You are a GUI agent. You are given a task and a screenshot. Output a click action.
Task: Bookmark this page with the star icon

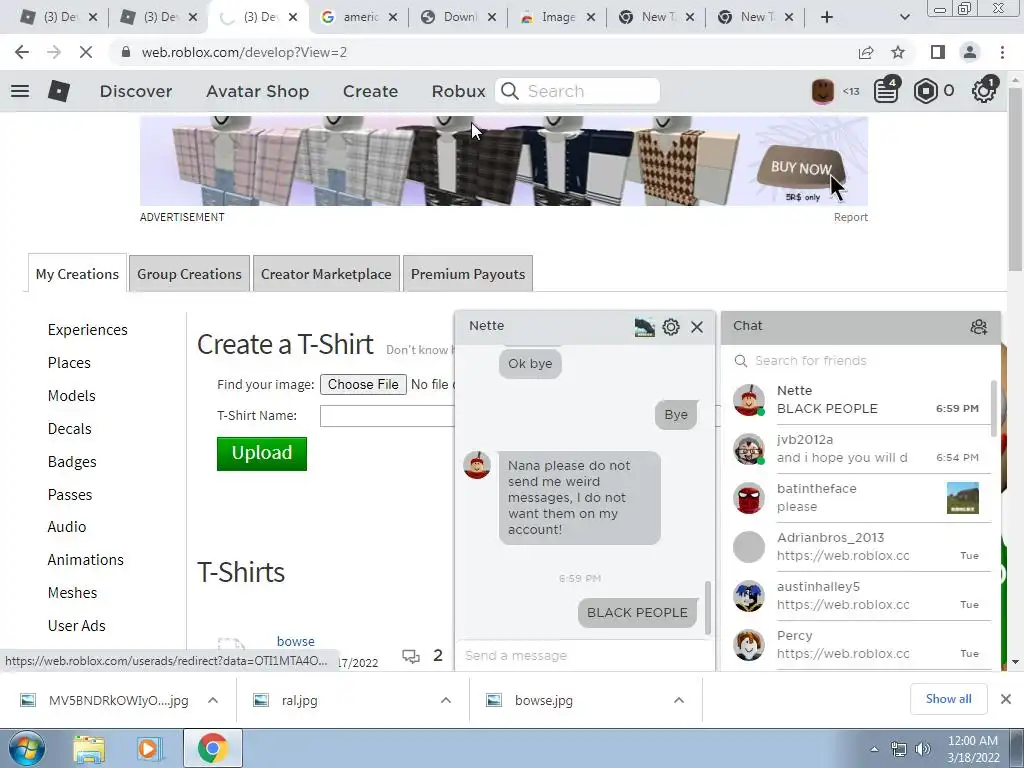[898, 52]
